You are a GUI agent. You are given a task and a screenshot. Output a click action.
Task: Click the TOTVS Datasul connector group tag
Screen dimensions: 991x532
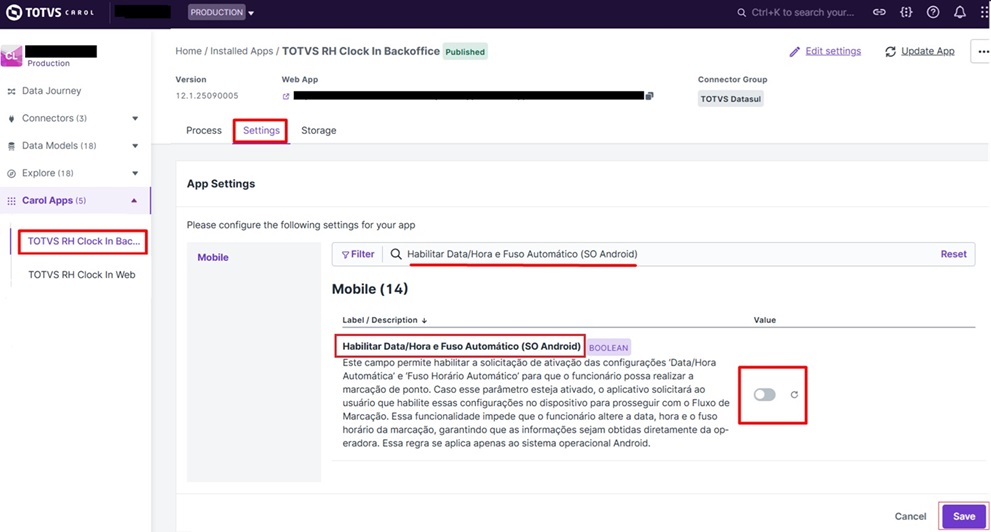point(731,99)
